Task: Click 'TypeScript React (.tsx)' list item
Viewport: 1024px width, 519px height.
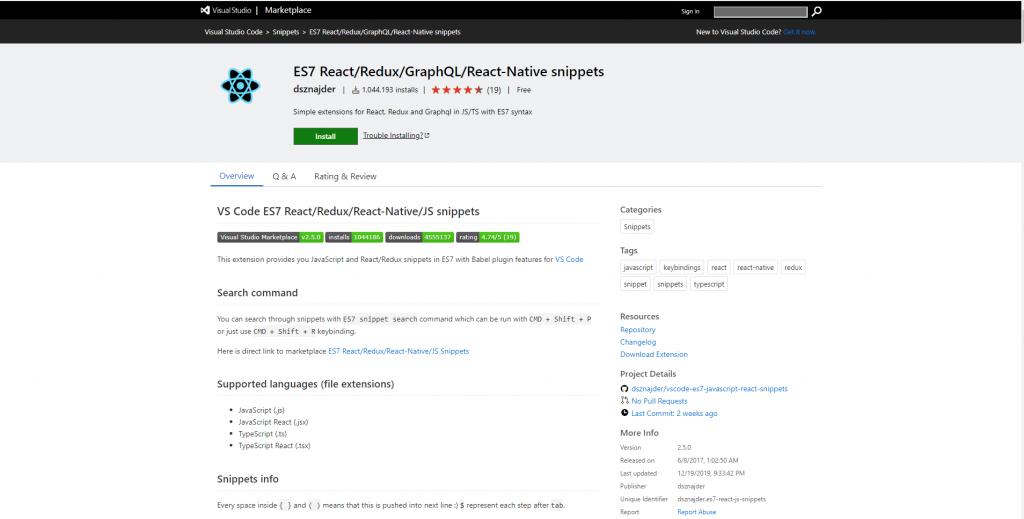Action: coord(274,446)
